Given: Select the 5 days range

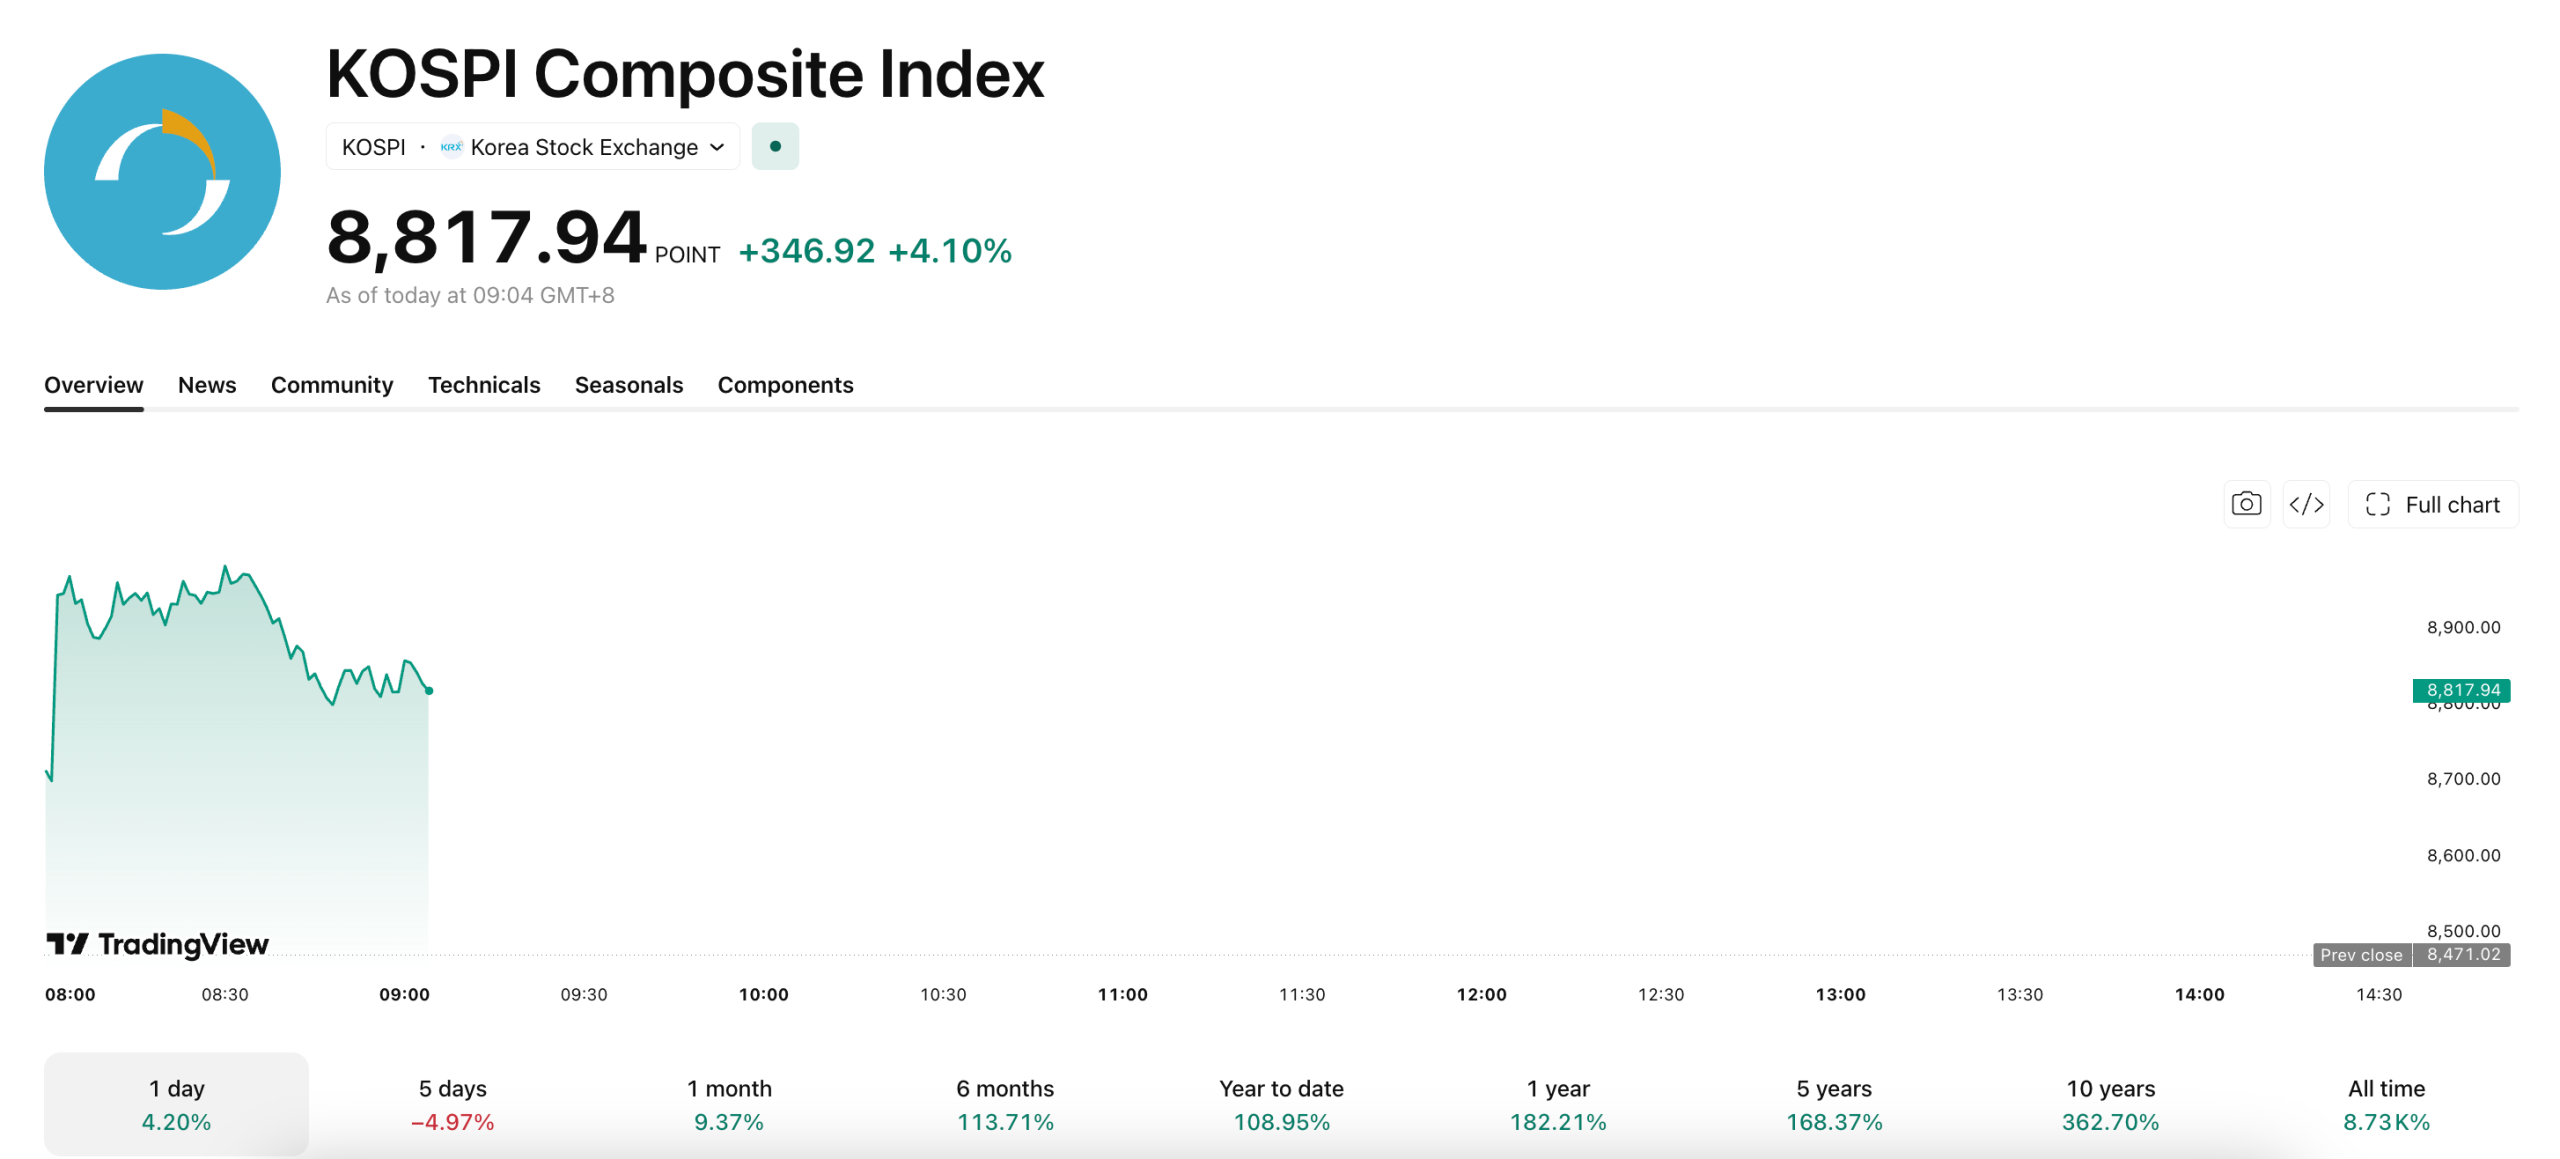Looking at the screenshot, I should [453, 1104].
